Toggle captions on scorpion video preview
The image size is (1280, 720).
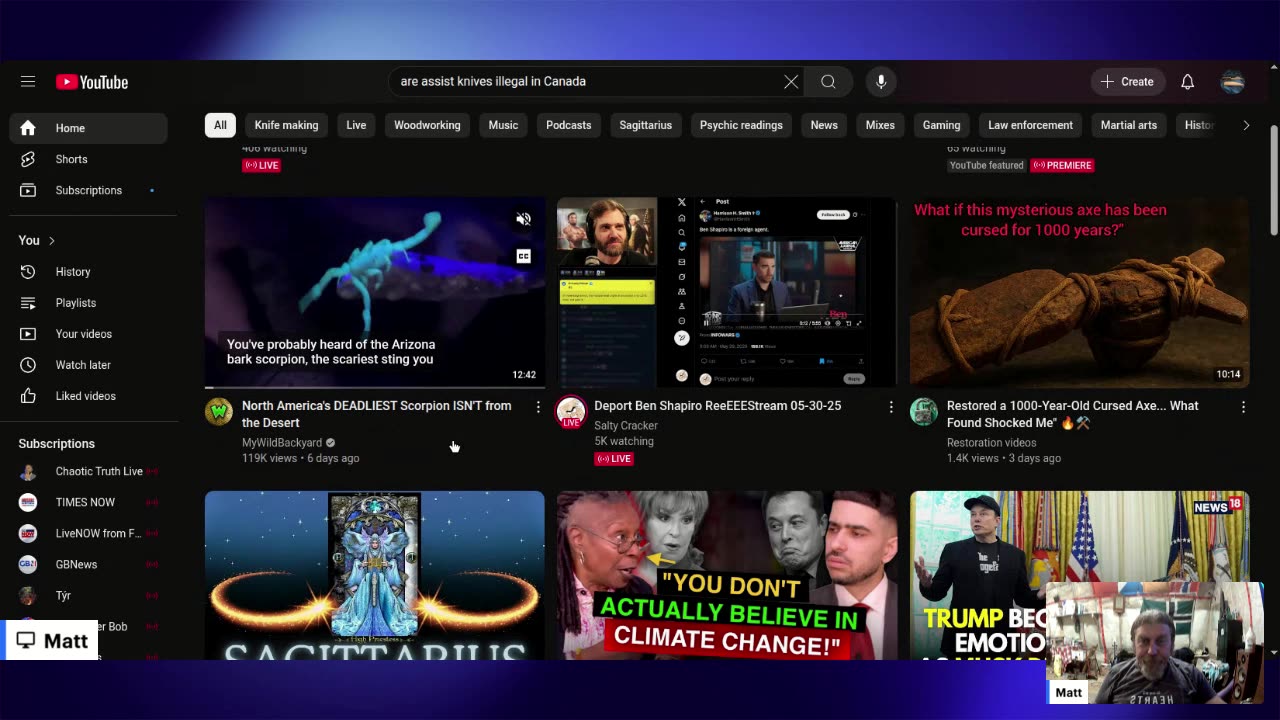click(x=523, y=257)
